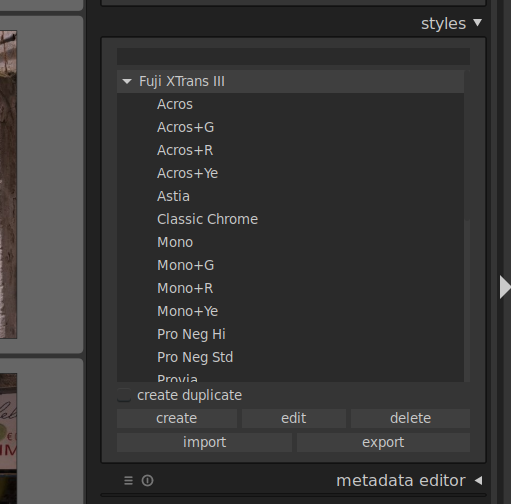The image size is (511, 504).
Task: Click the export styles button
Action: pyautogui.click(x=383, y=443)
